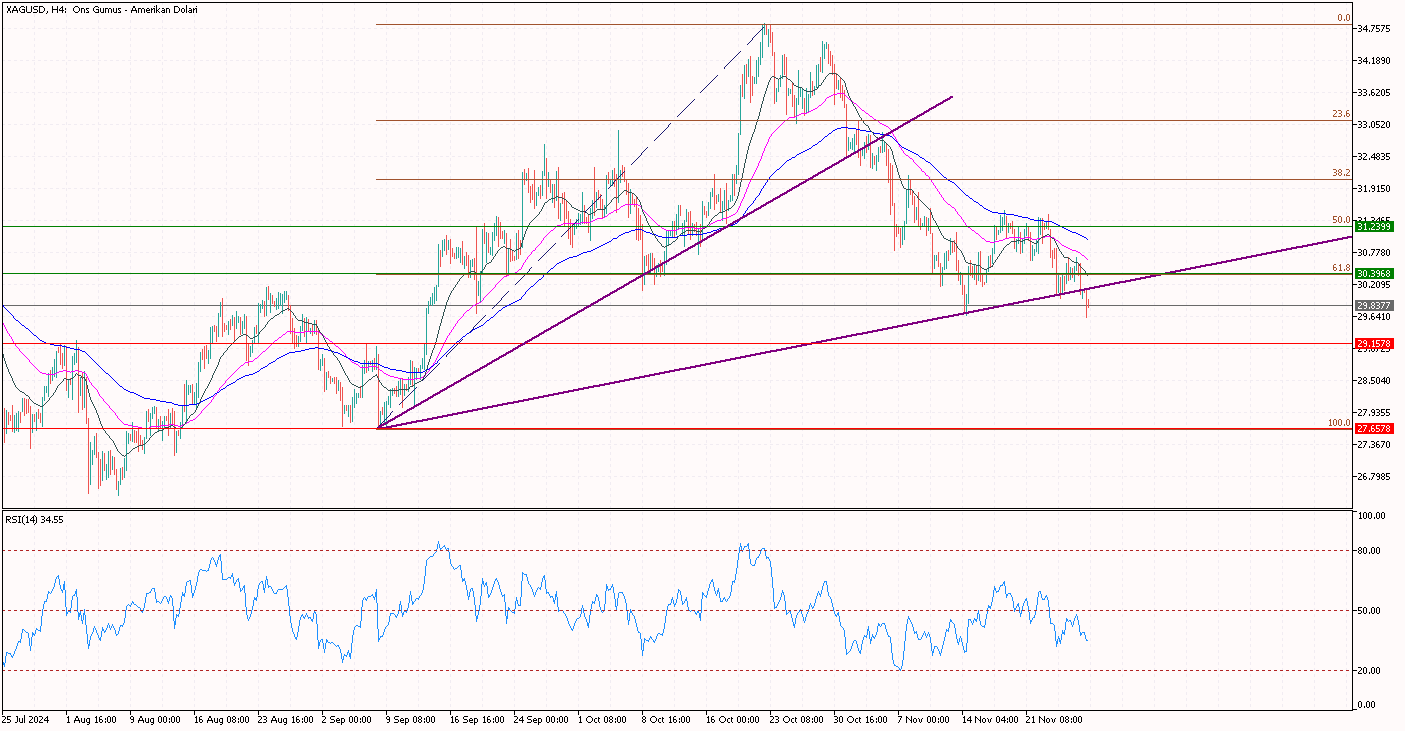Select the 38.2 Fibonacci level label
Viewport: 1405px width, 731px height.
(1343, 173)
